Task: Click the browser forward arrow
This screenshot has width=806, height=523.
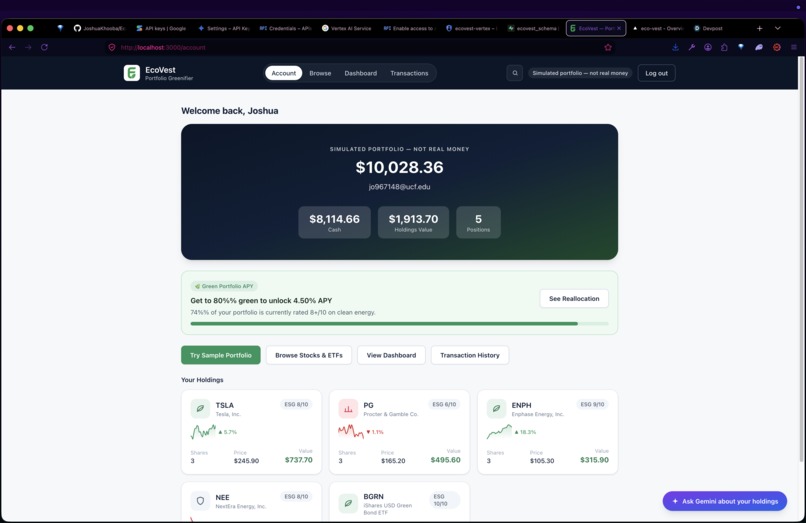Action: pyautogui.click(x=28, y=47)
